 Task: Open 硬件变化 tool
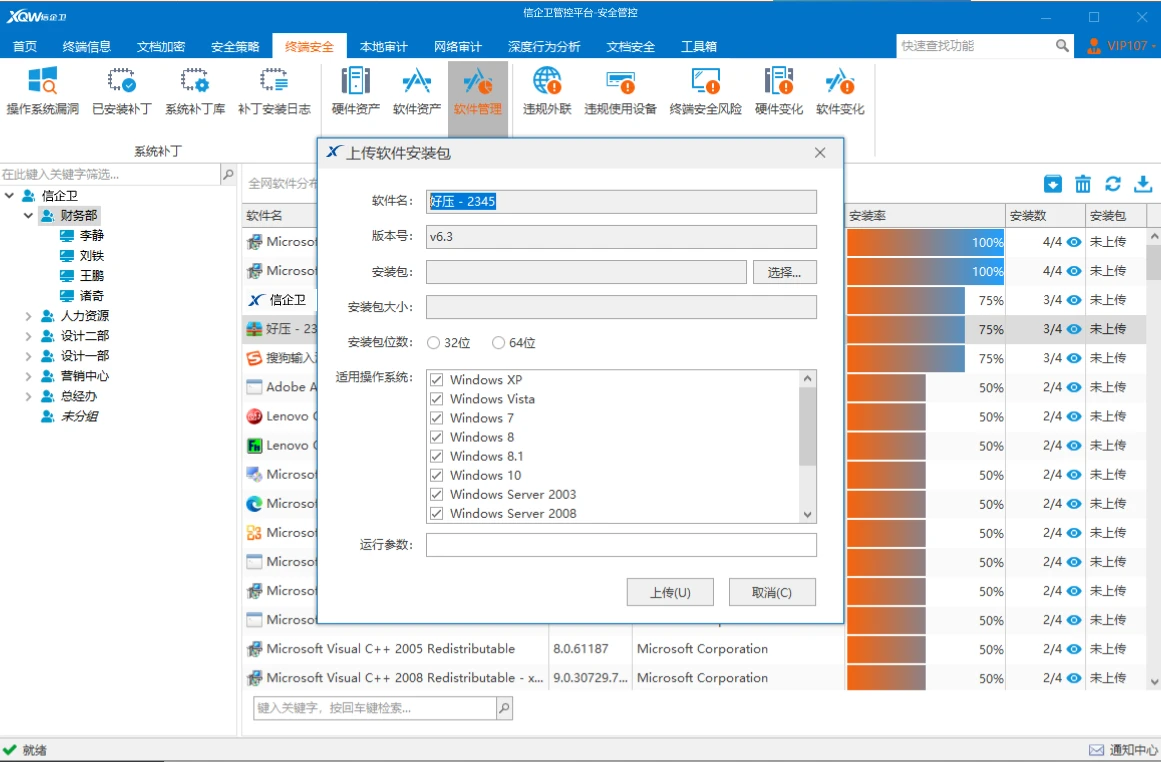[779, 91]
